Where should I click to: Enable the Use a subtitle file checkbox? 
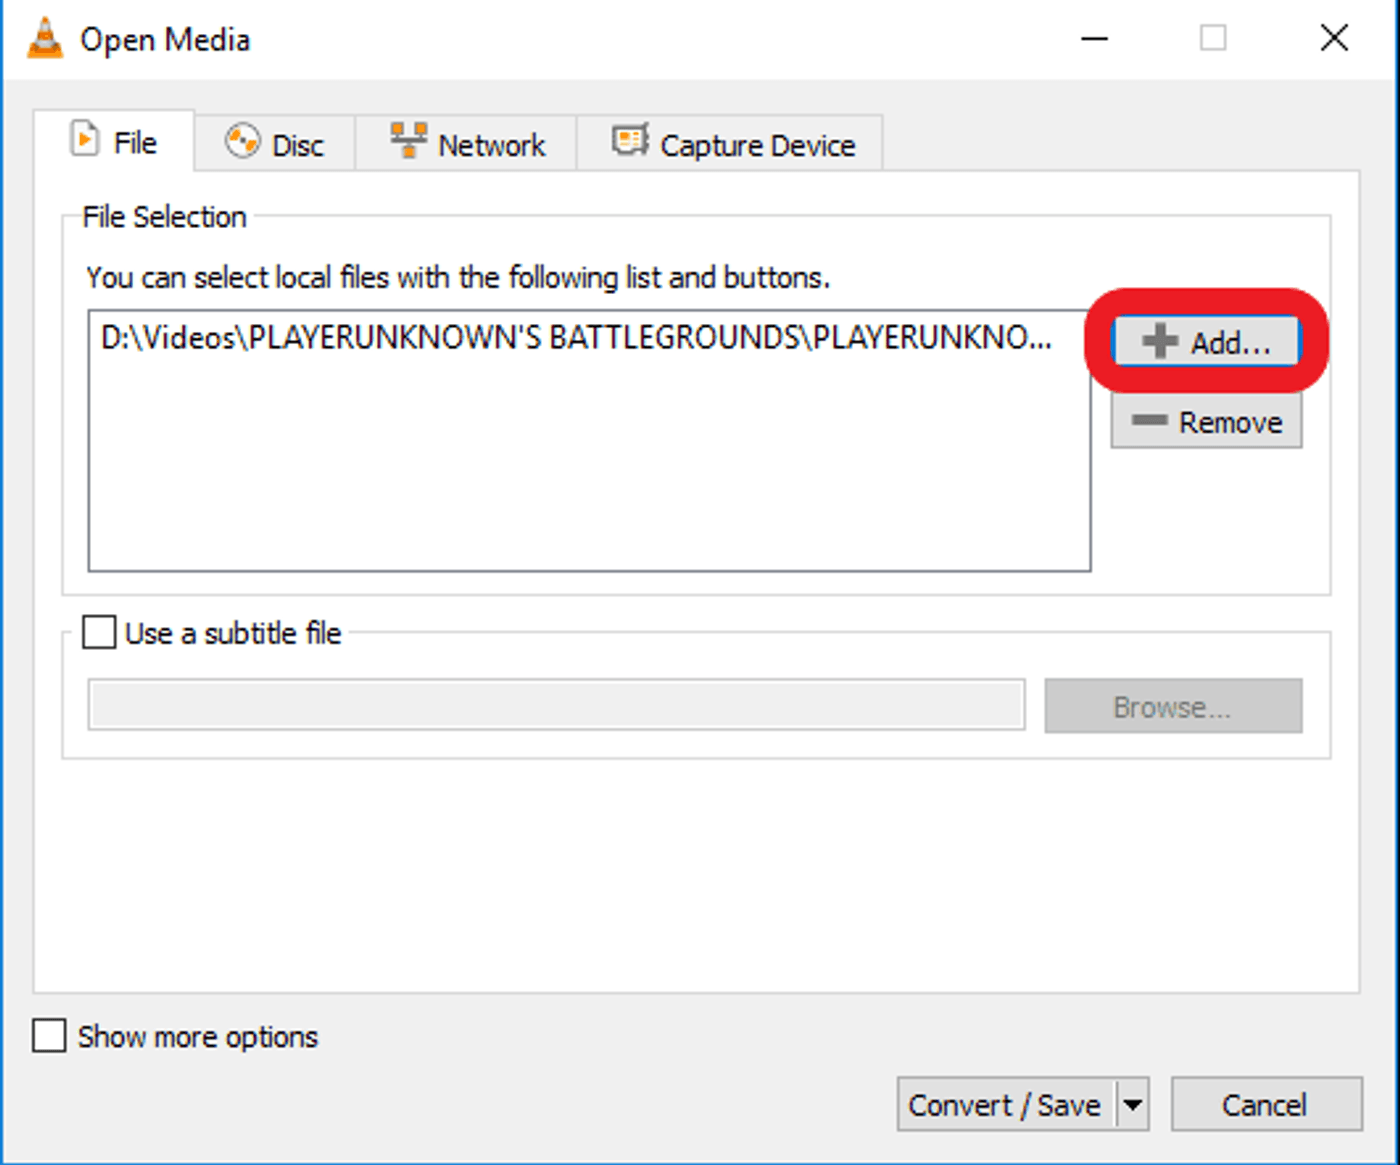98,633
